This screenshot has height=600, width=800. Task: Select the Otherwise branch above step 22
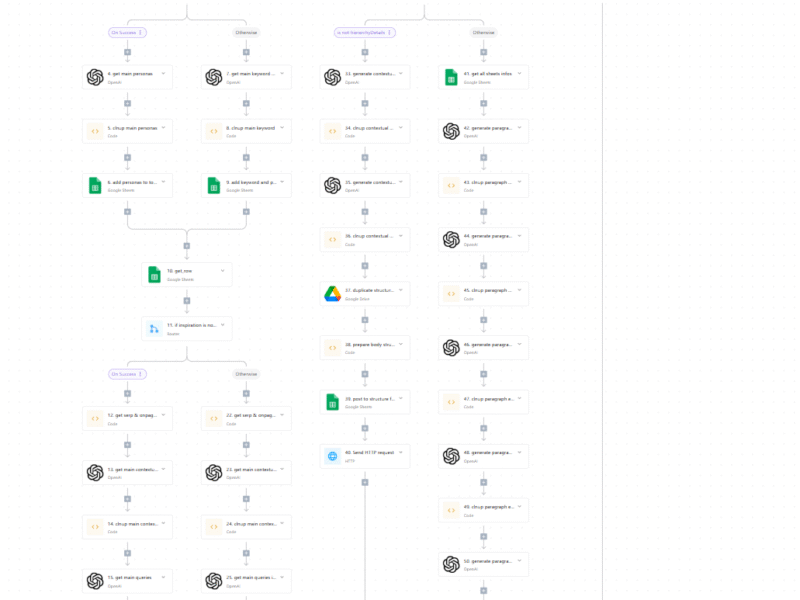(x=246, y=374)
